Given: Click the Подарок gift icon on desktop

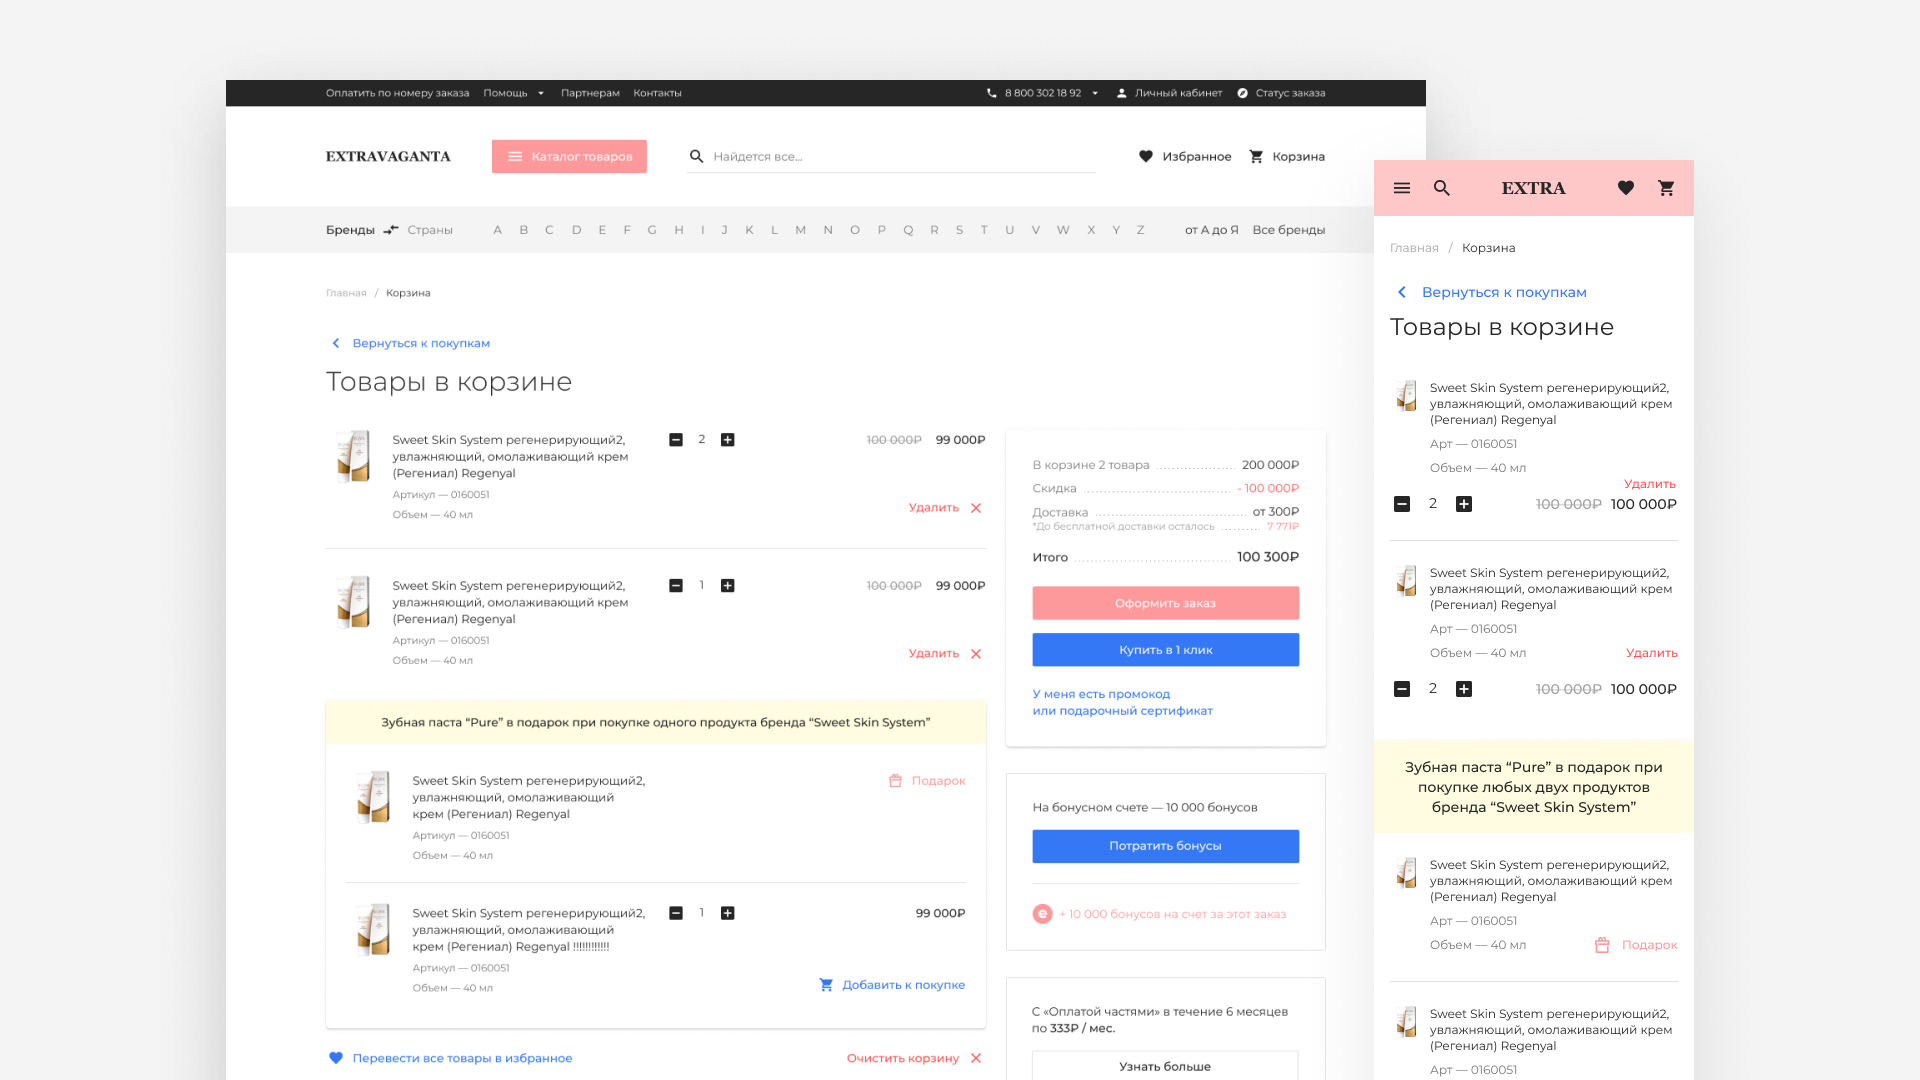Looking at the screenshot, I should [x=895, y=781].
